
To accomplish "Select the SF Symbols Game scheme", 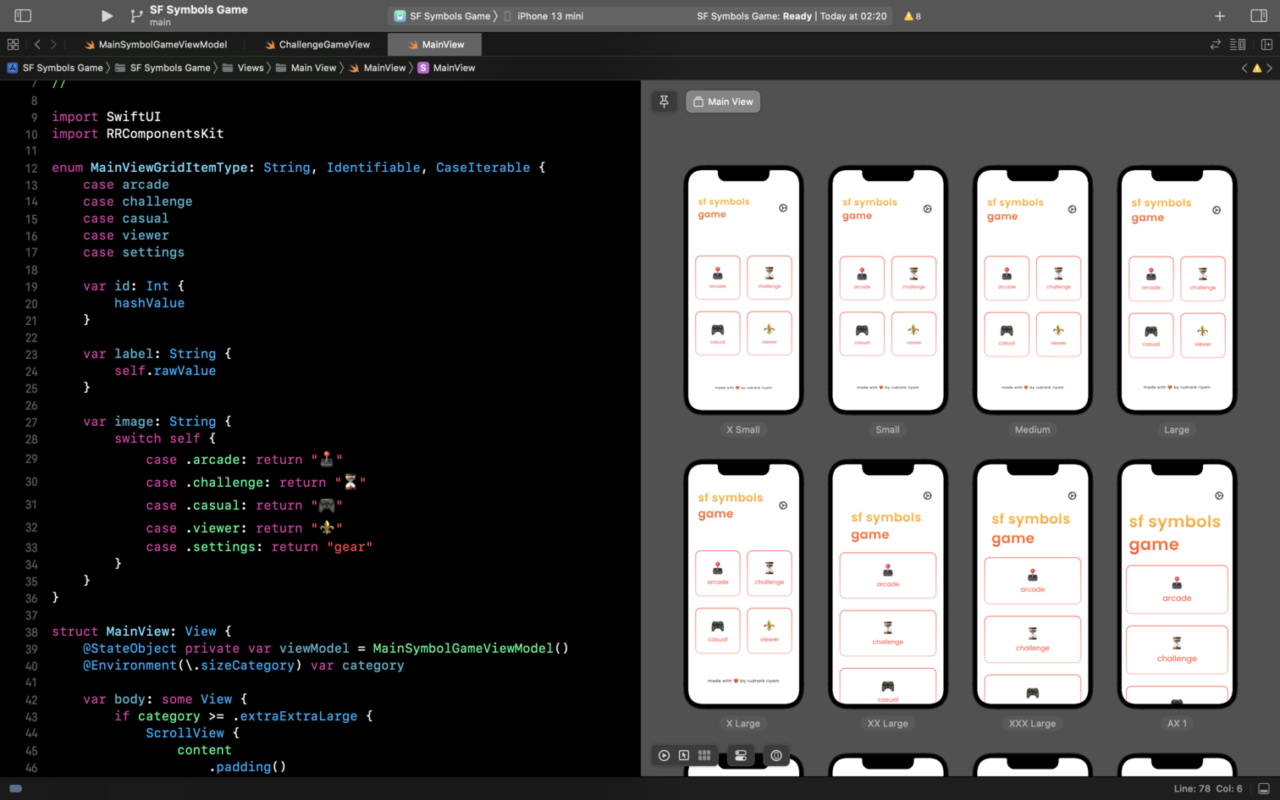I will point(442,16).
